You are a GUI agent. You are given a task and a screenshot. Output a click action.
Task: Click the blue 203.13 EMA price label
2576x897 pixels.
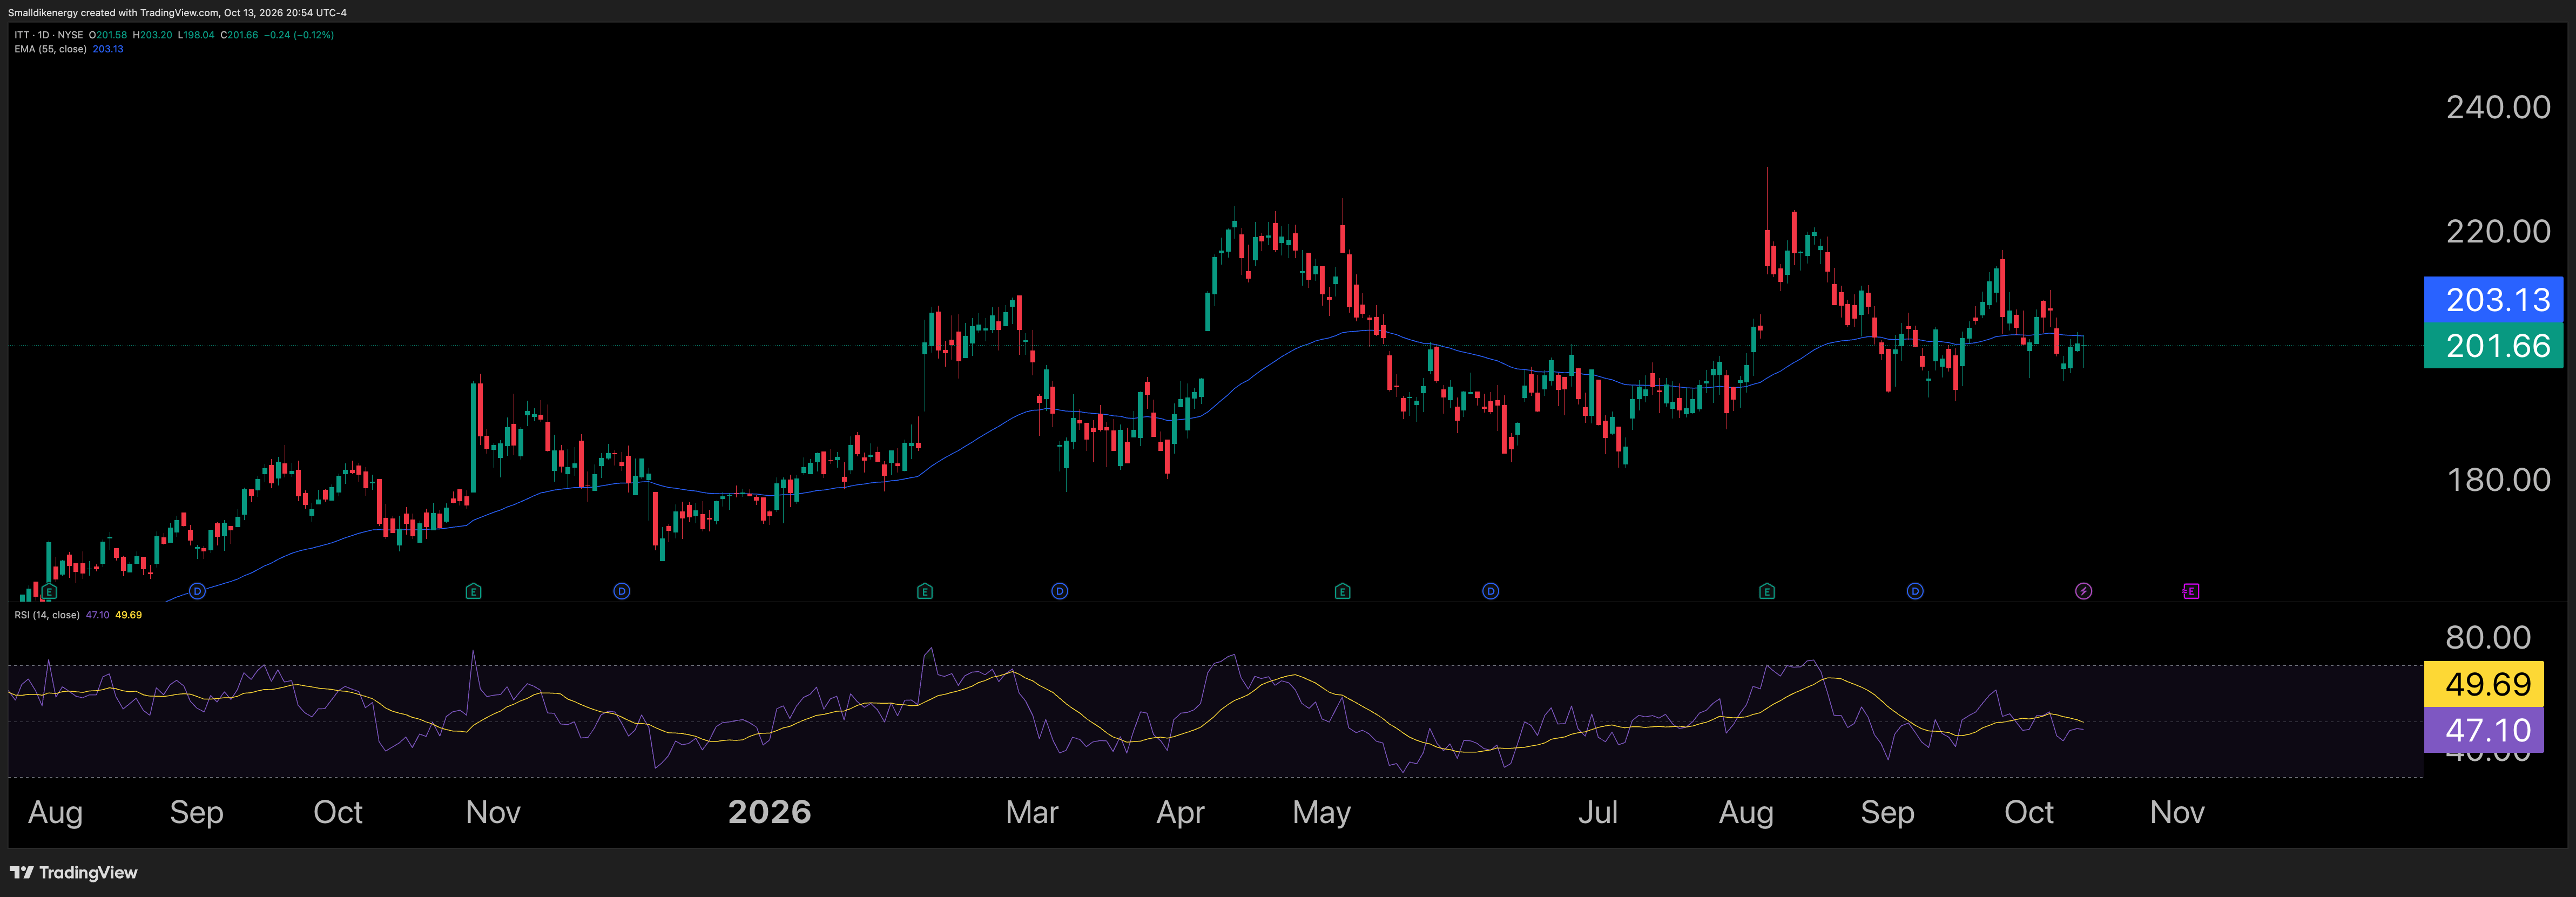tap(2494, 299)
